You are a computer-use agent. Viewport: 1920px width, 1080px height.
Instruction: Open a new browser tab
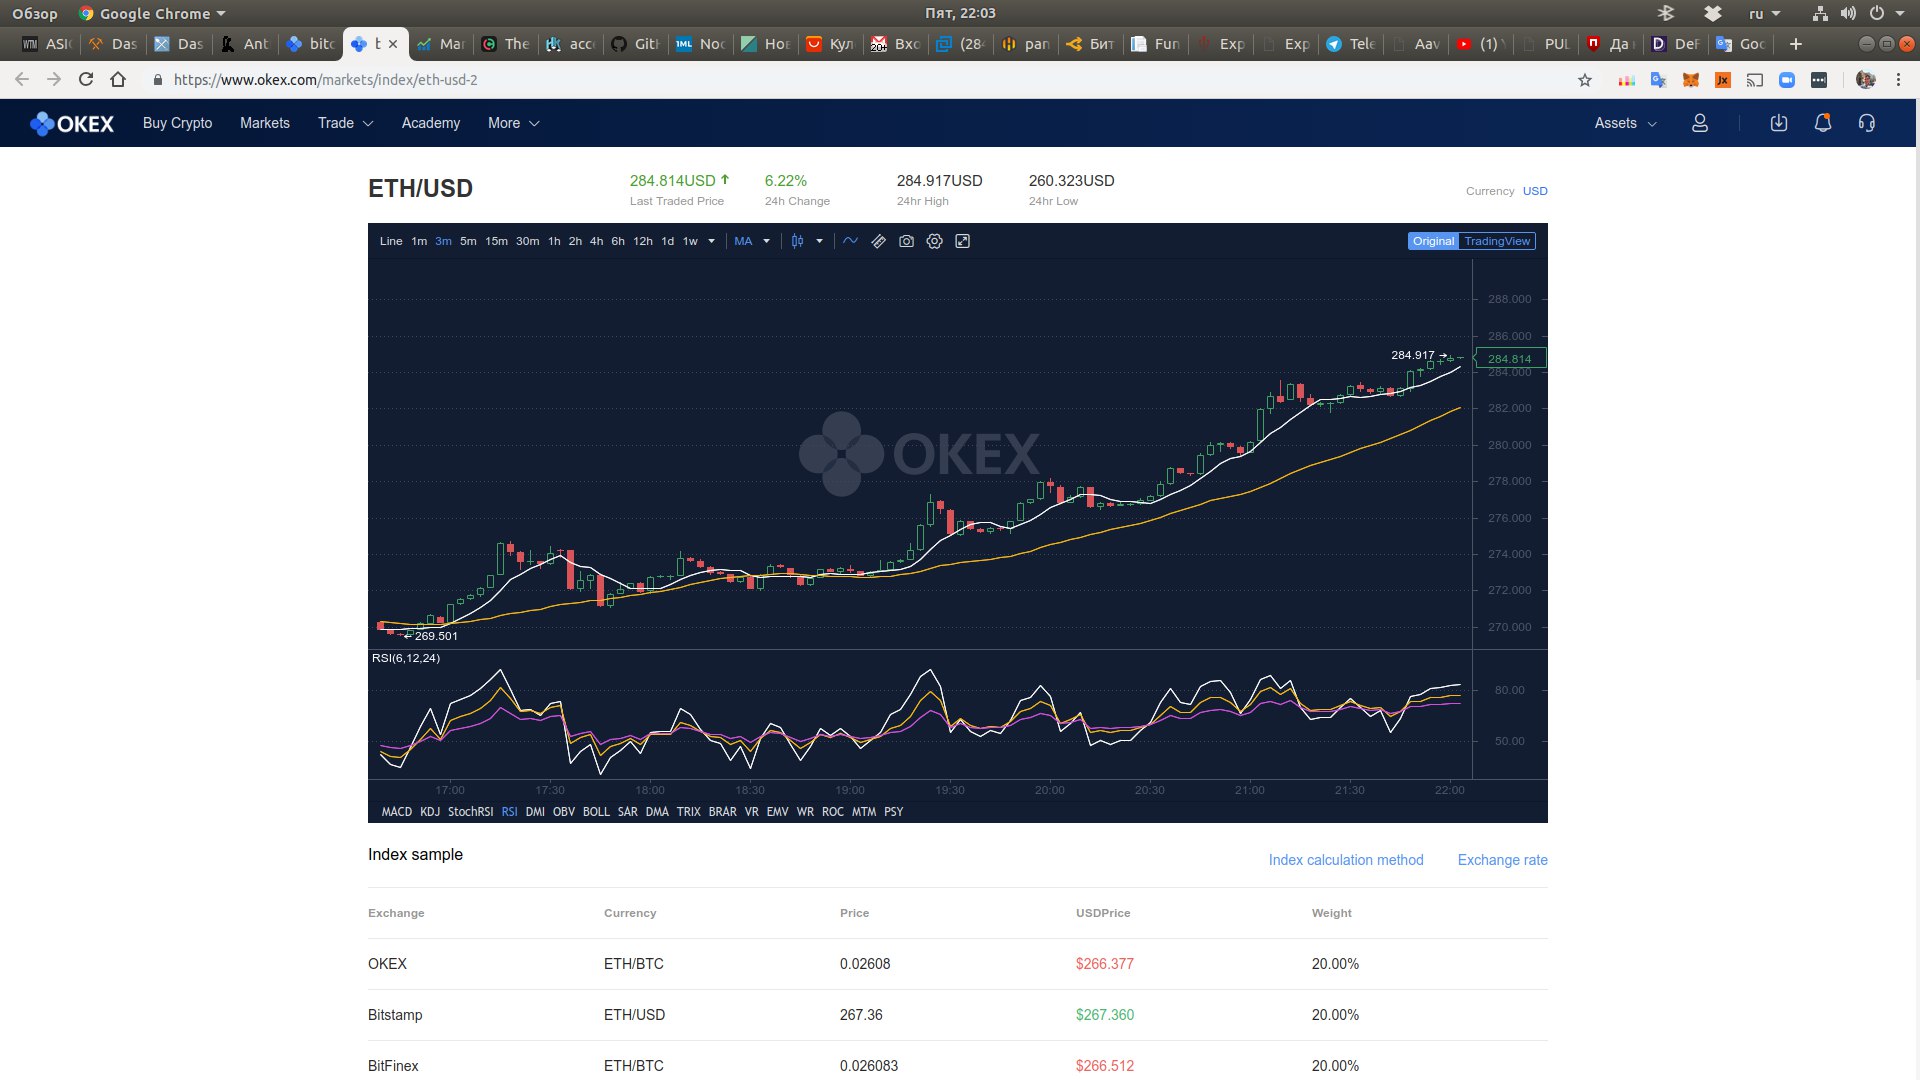click(1796, 44)
